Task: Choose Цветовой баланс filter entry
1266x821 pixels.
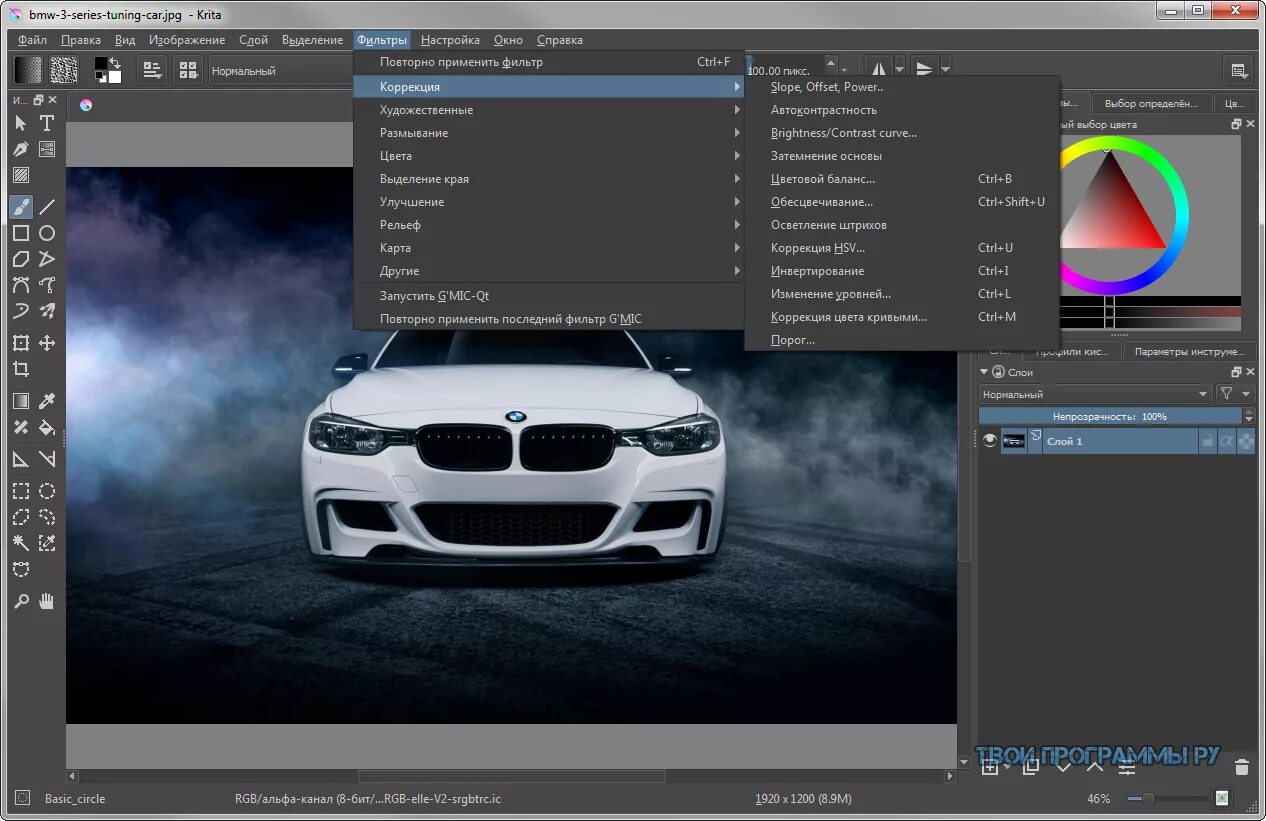Action: (x=901, y=179)
